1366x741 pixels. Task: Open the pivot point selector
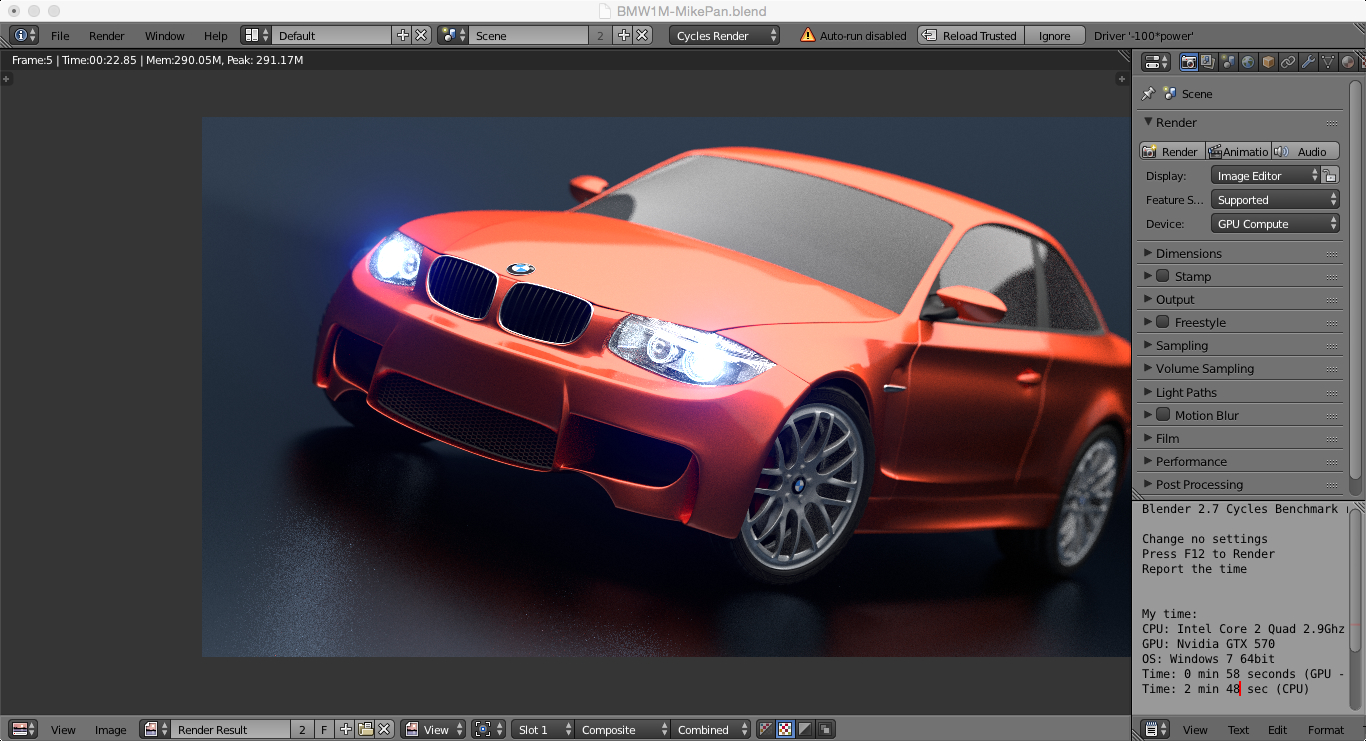tap(488, 729)
